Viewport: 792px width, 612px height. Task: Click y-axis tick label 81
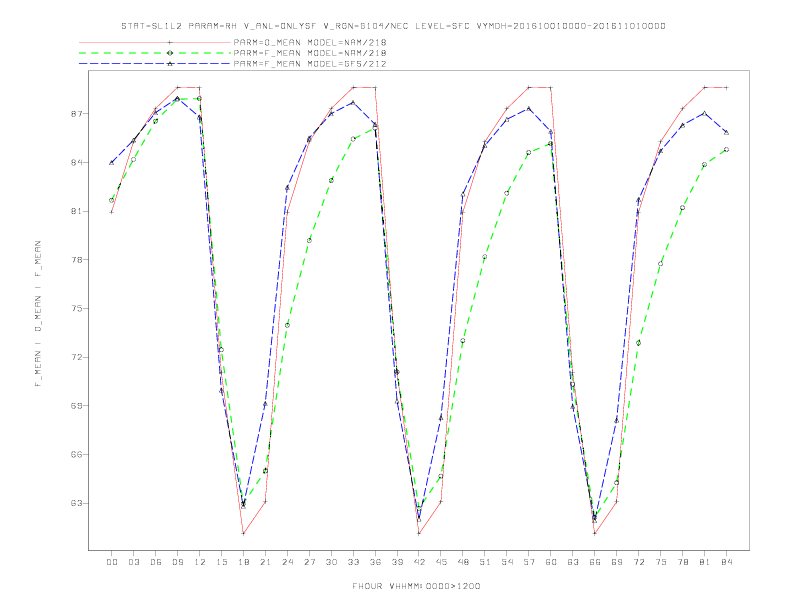click(x=76, y=211)
